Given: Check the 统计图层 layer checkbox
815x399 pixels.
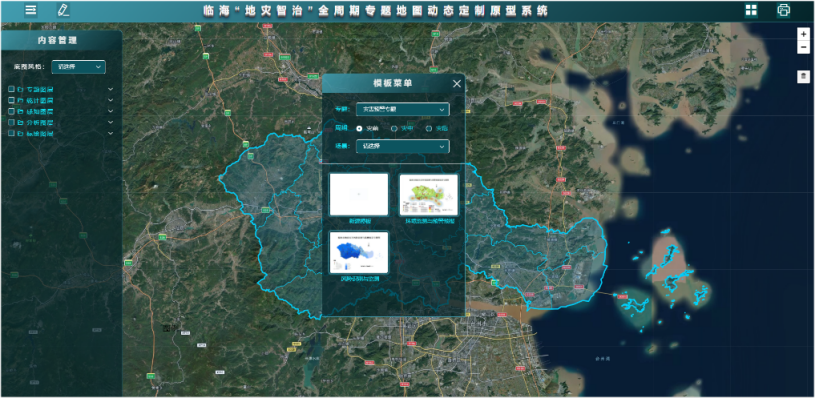Looking at the screenshot, I should [x=12, y=100].
